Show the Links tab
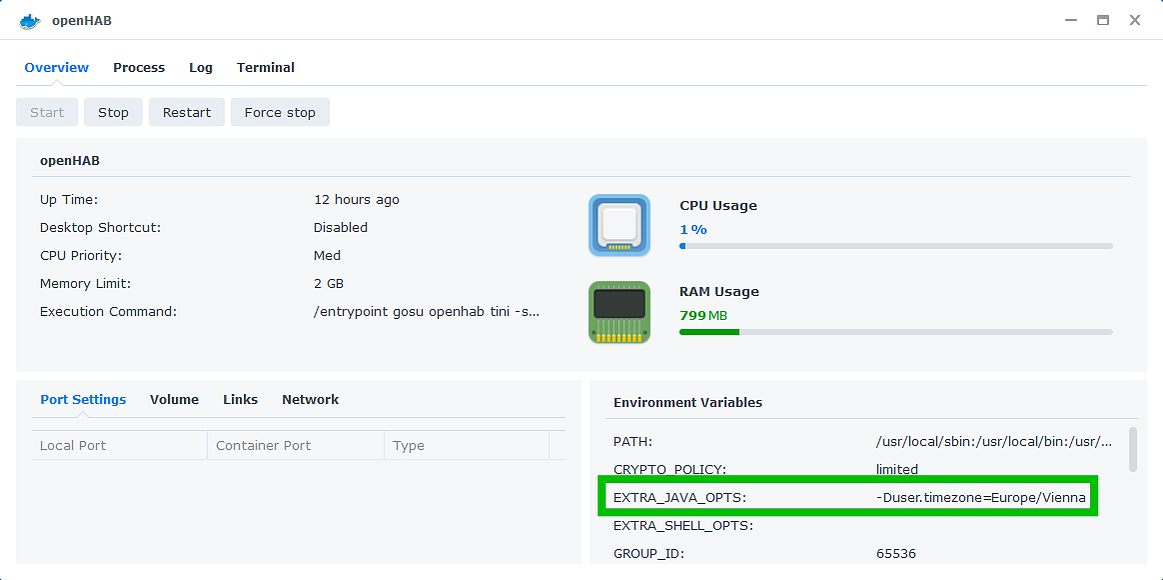Viewport: 1163px width, 580px height. tap(240, 399)
